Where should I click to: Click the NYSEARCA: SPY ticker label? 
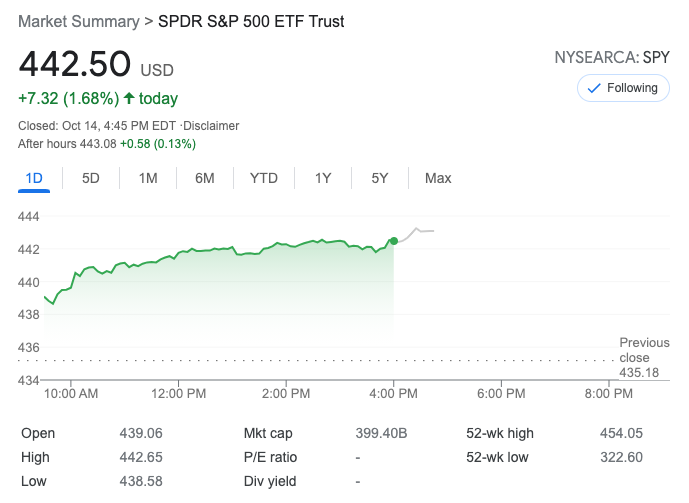tap(612, 57)
